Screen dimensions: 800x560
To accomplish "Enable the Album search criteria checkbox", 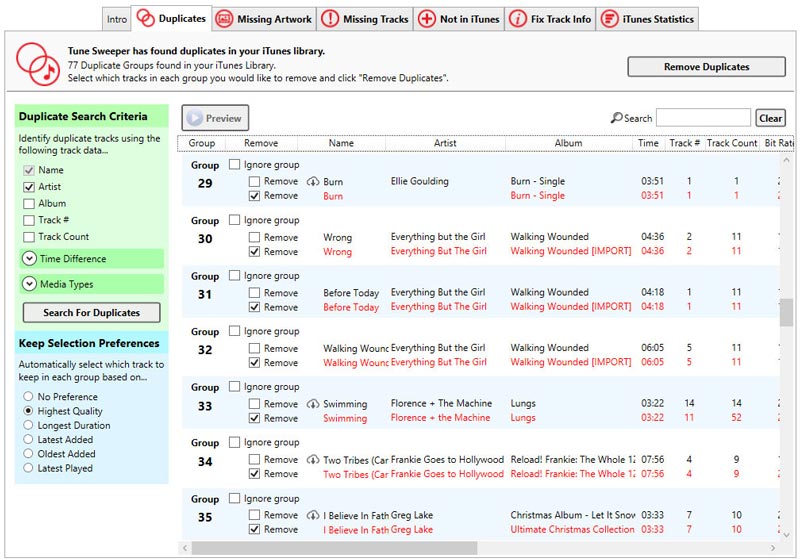I will point(29,204).
